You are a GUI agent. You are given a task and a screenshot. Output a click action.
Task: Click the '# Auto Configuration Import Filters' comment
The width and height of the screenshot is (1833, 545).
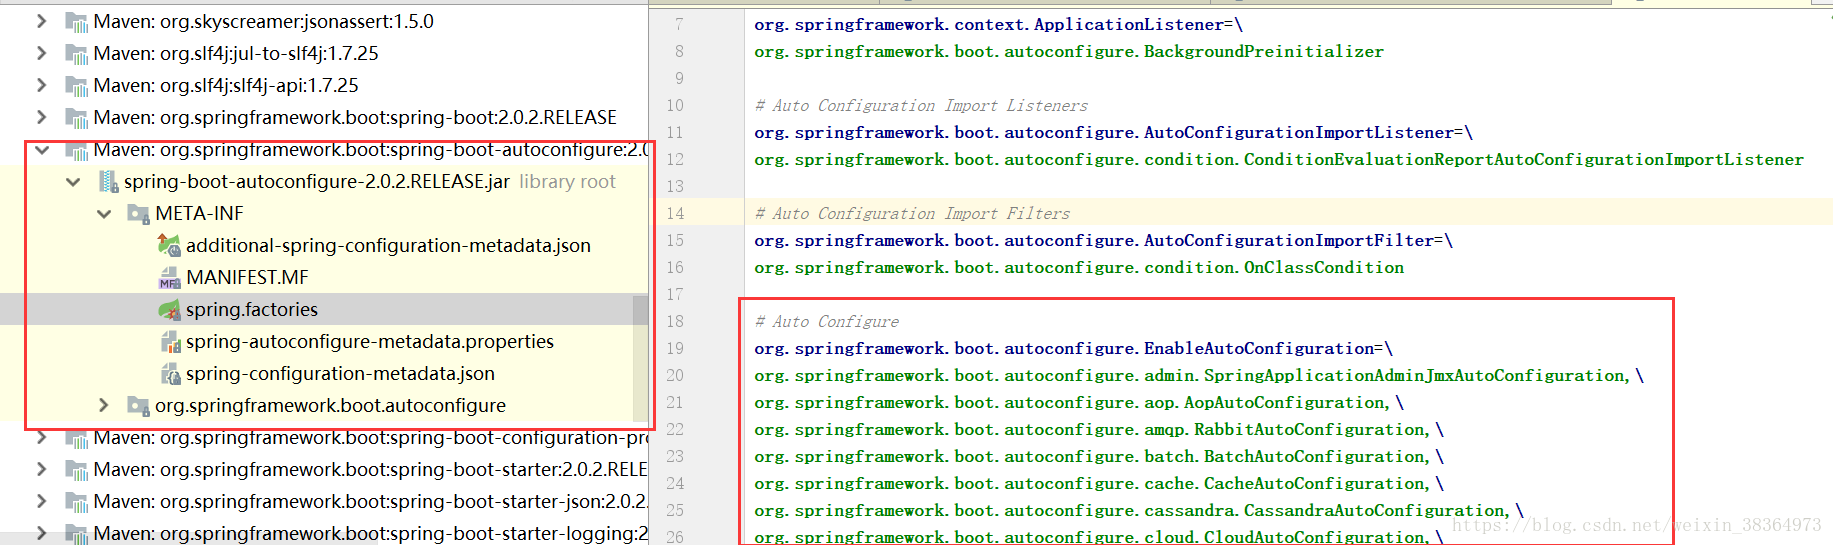pos(912,213)
